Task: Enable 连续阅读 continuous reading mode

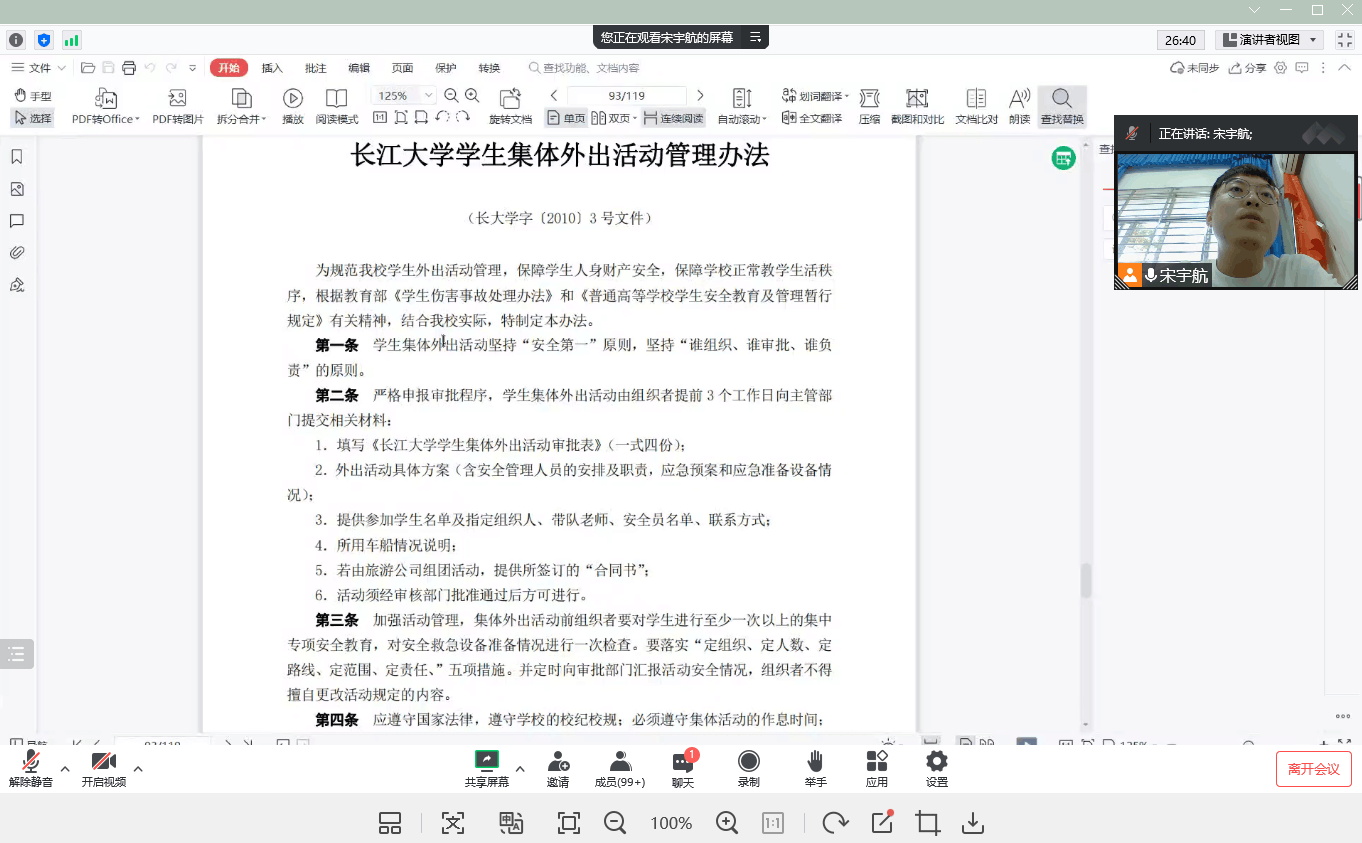Action: point(673,118)
